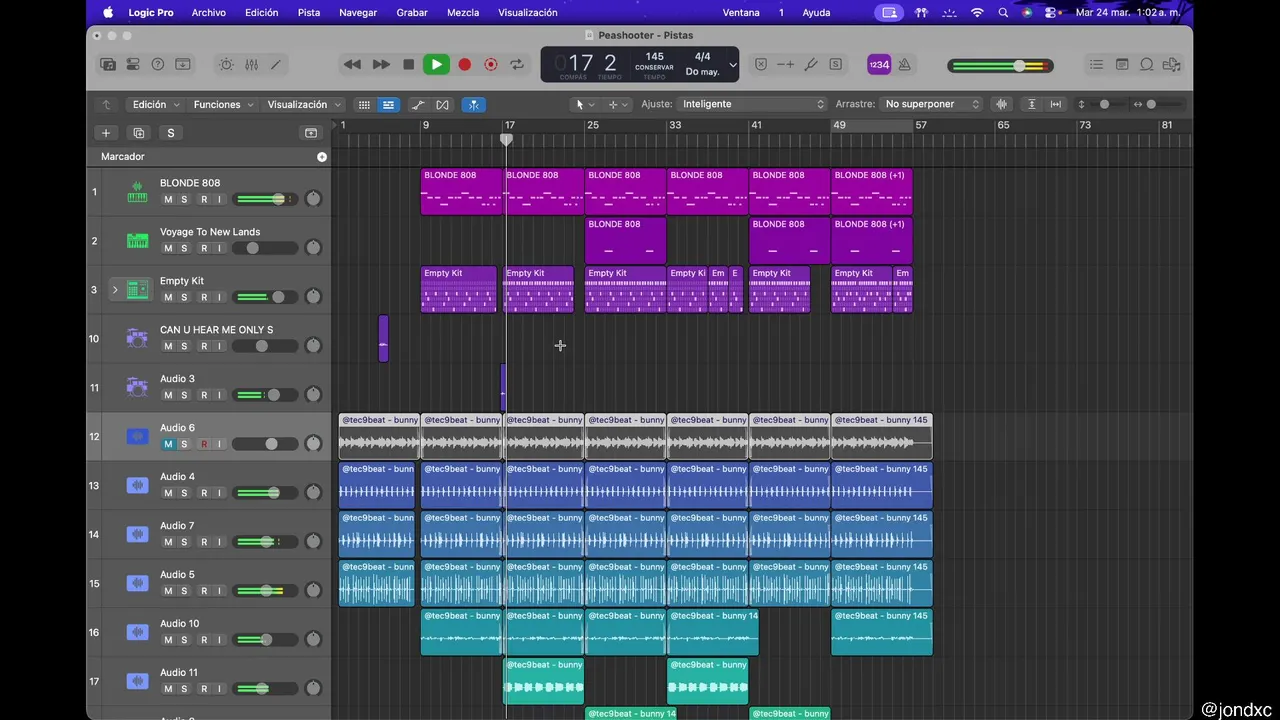The width and height of the screenshot is (1280, 720).
Task: Solo the Voyage To New Lands track
Action: pyautogui.click(x=184, y=248)
